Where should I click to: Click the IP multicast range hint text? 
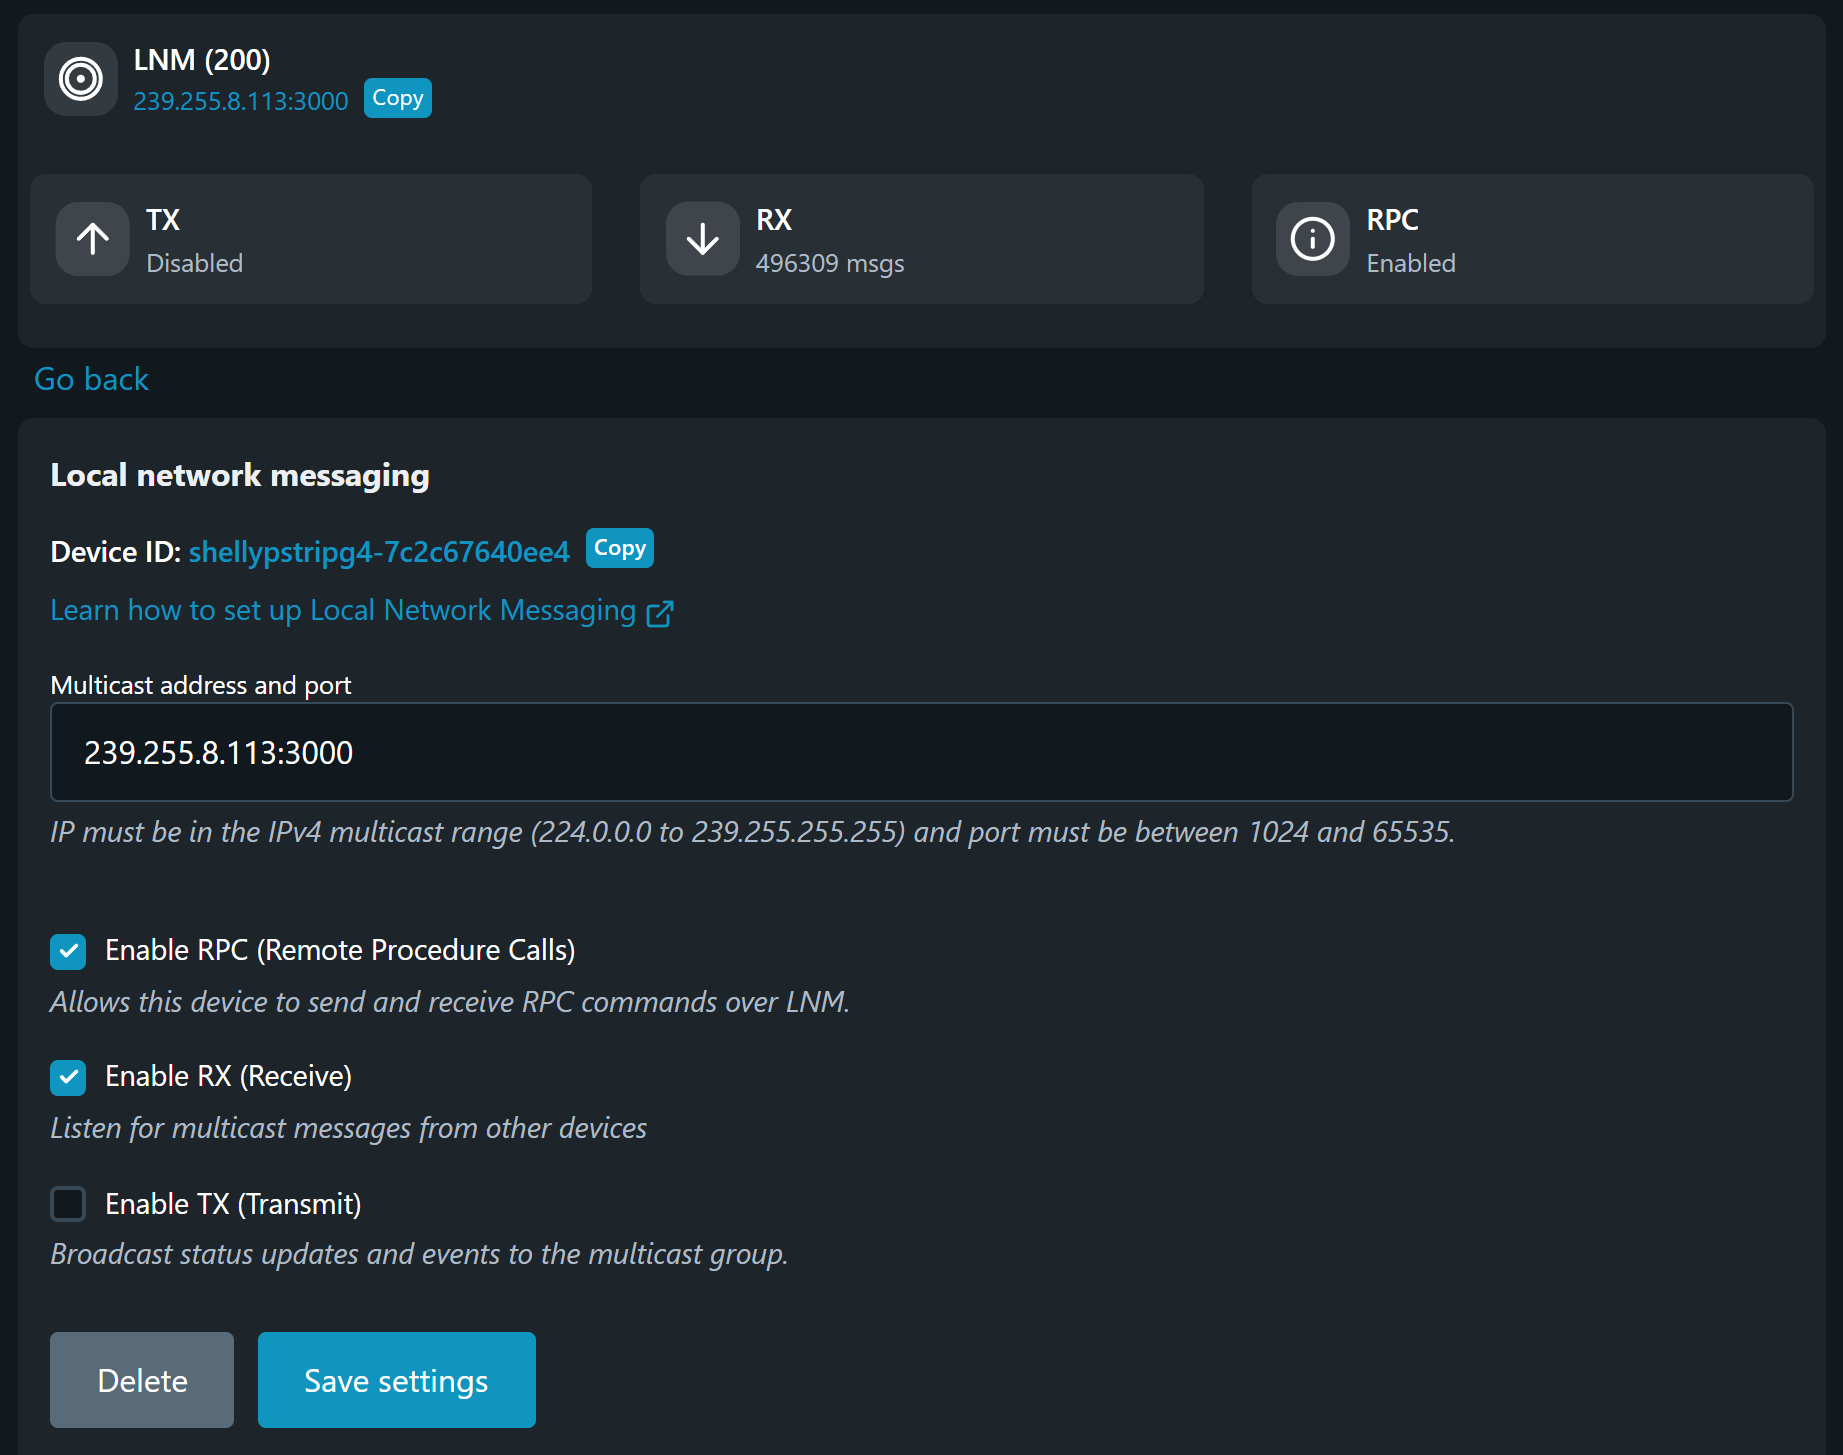click(753, 832)
